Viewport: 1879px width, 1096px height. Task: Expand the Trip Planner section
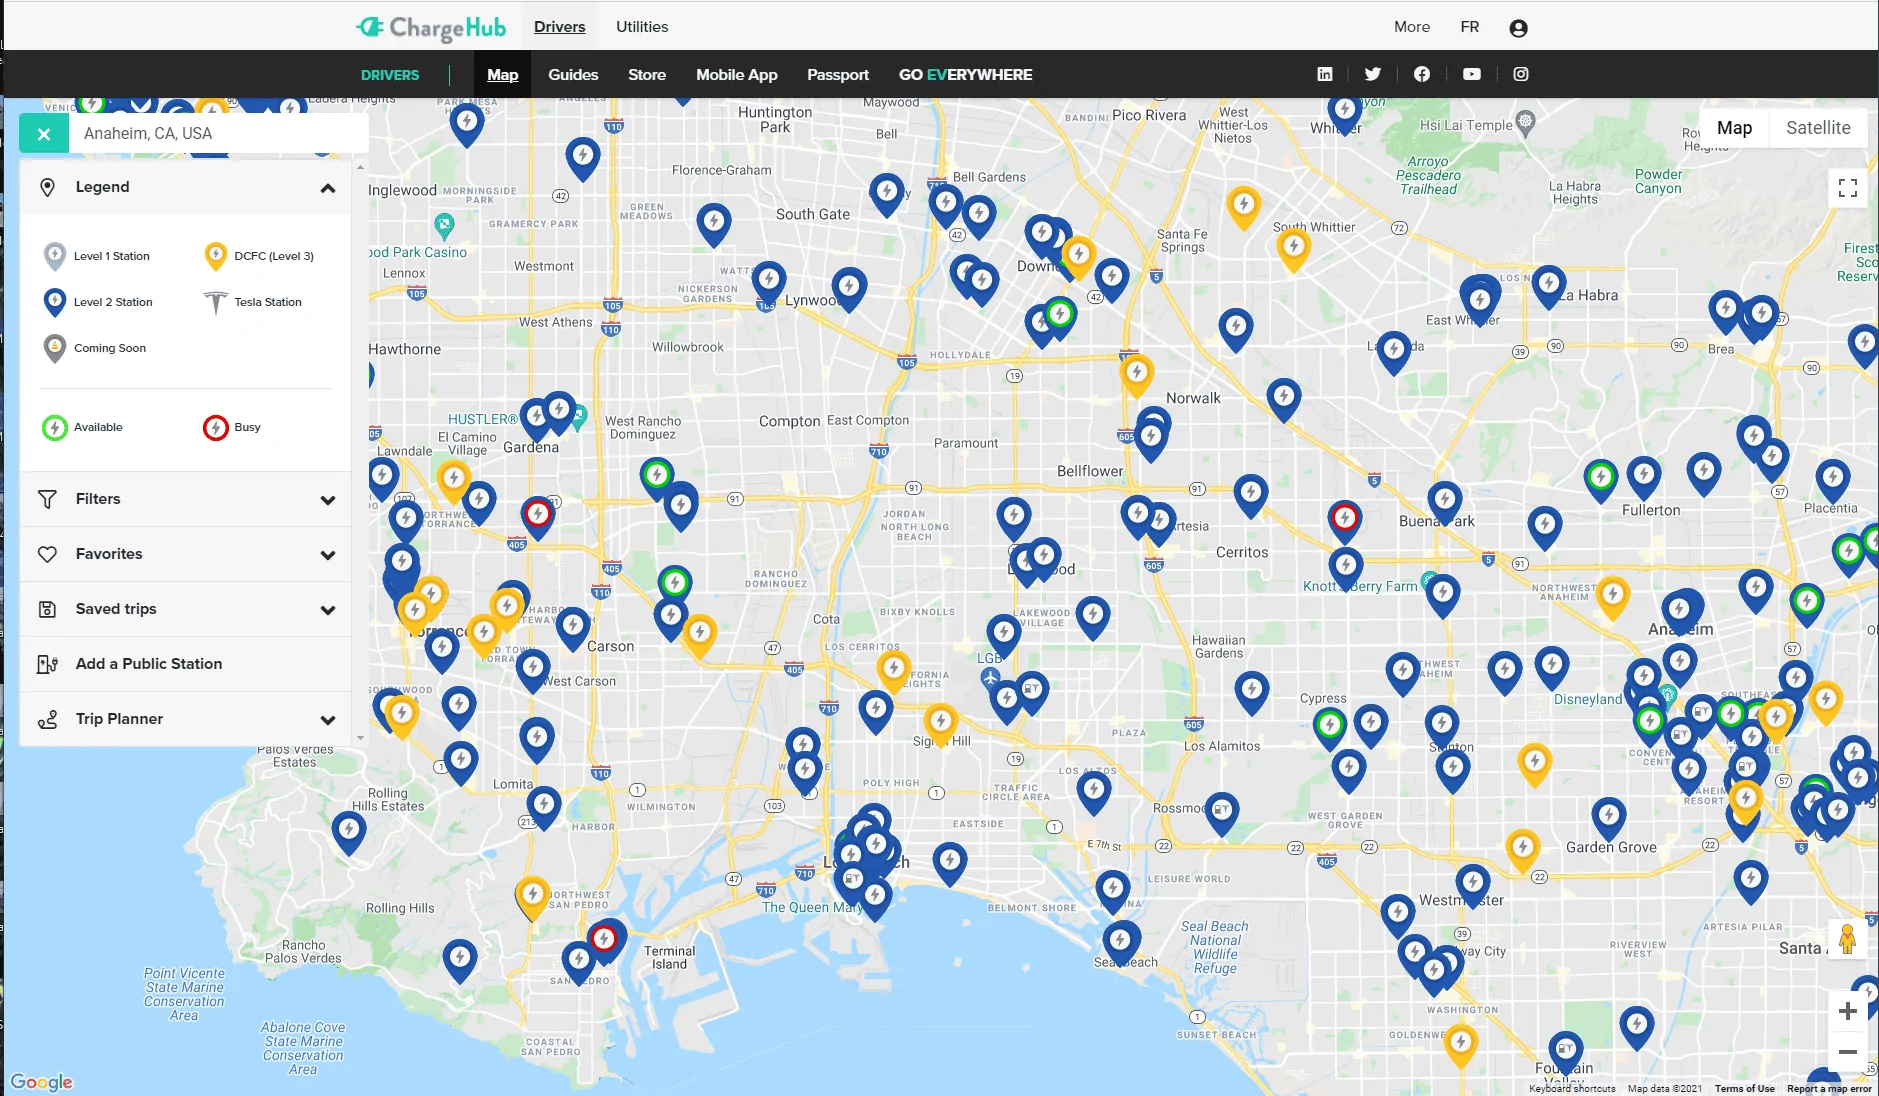(x=185, y=719)
